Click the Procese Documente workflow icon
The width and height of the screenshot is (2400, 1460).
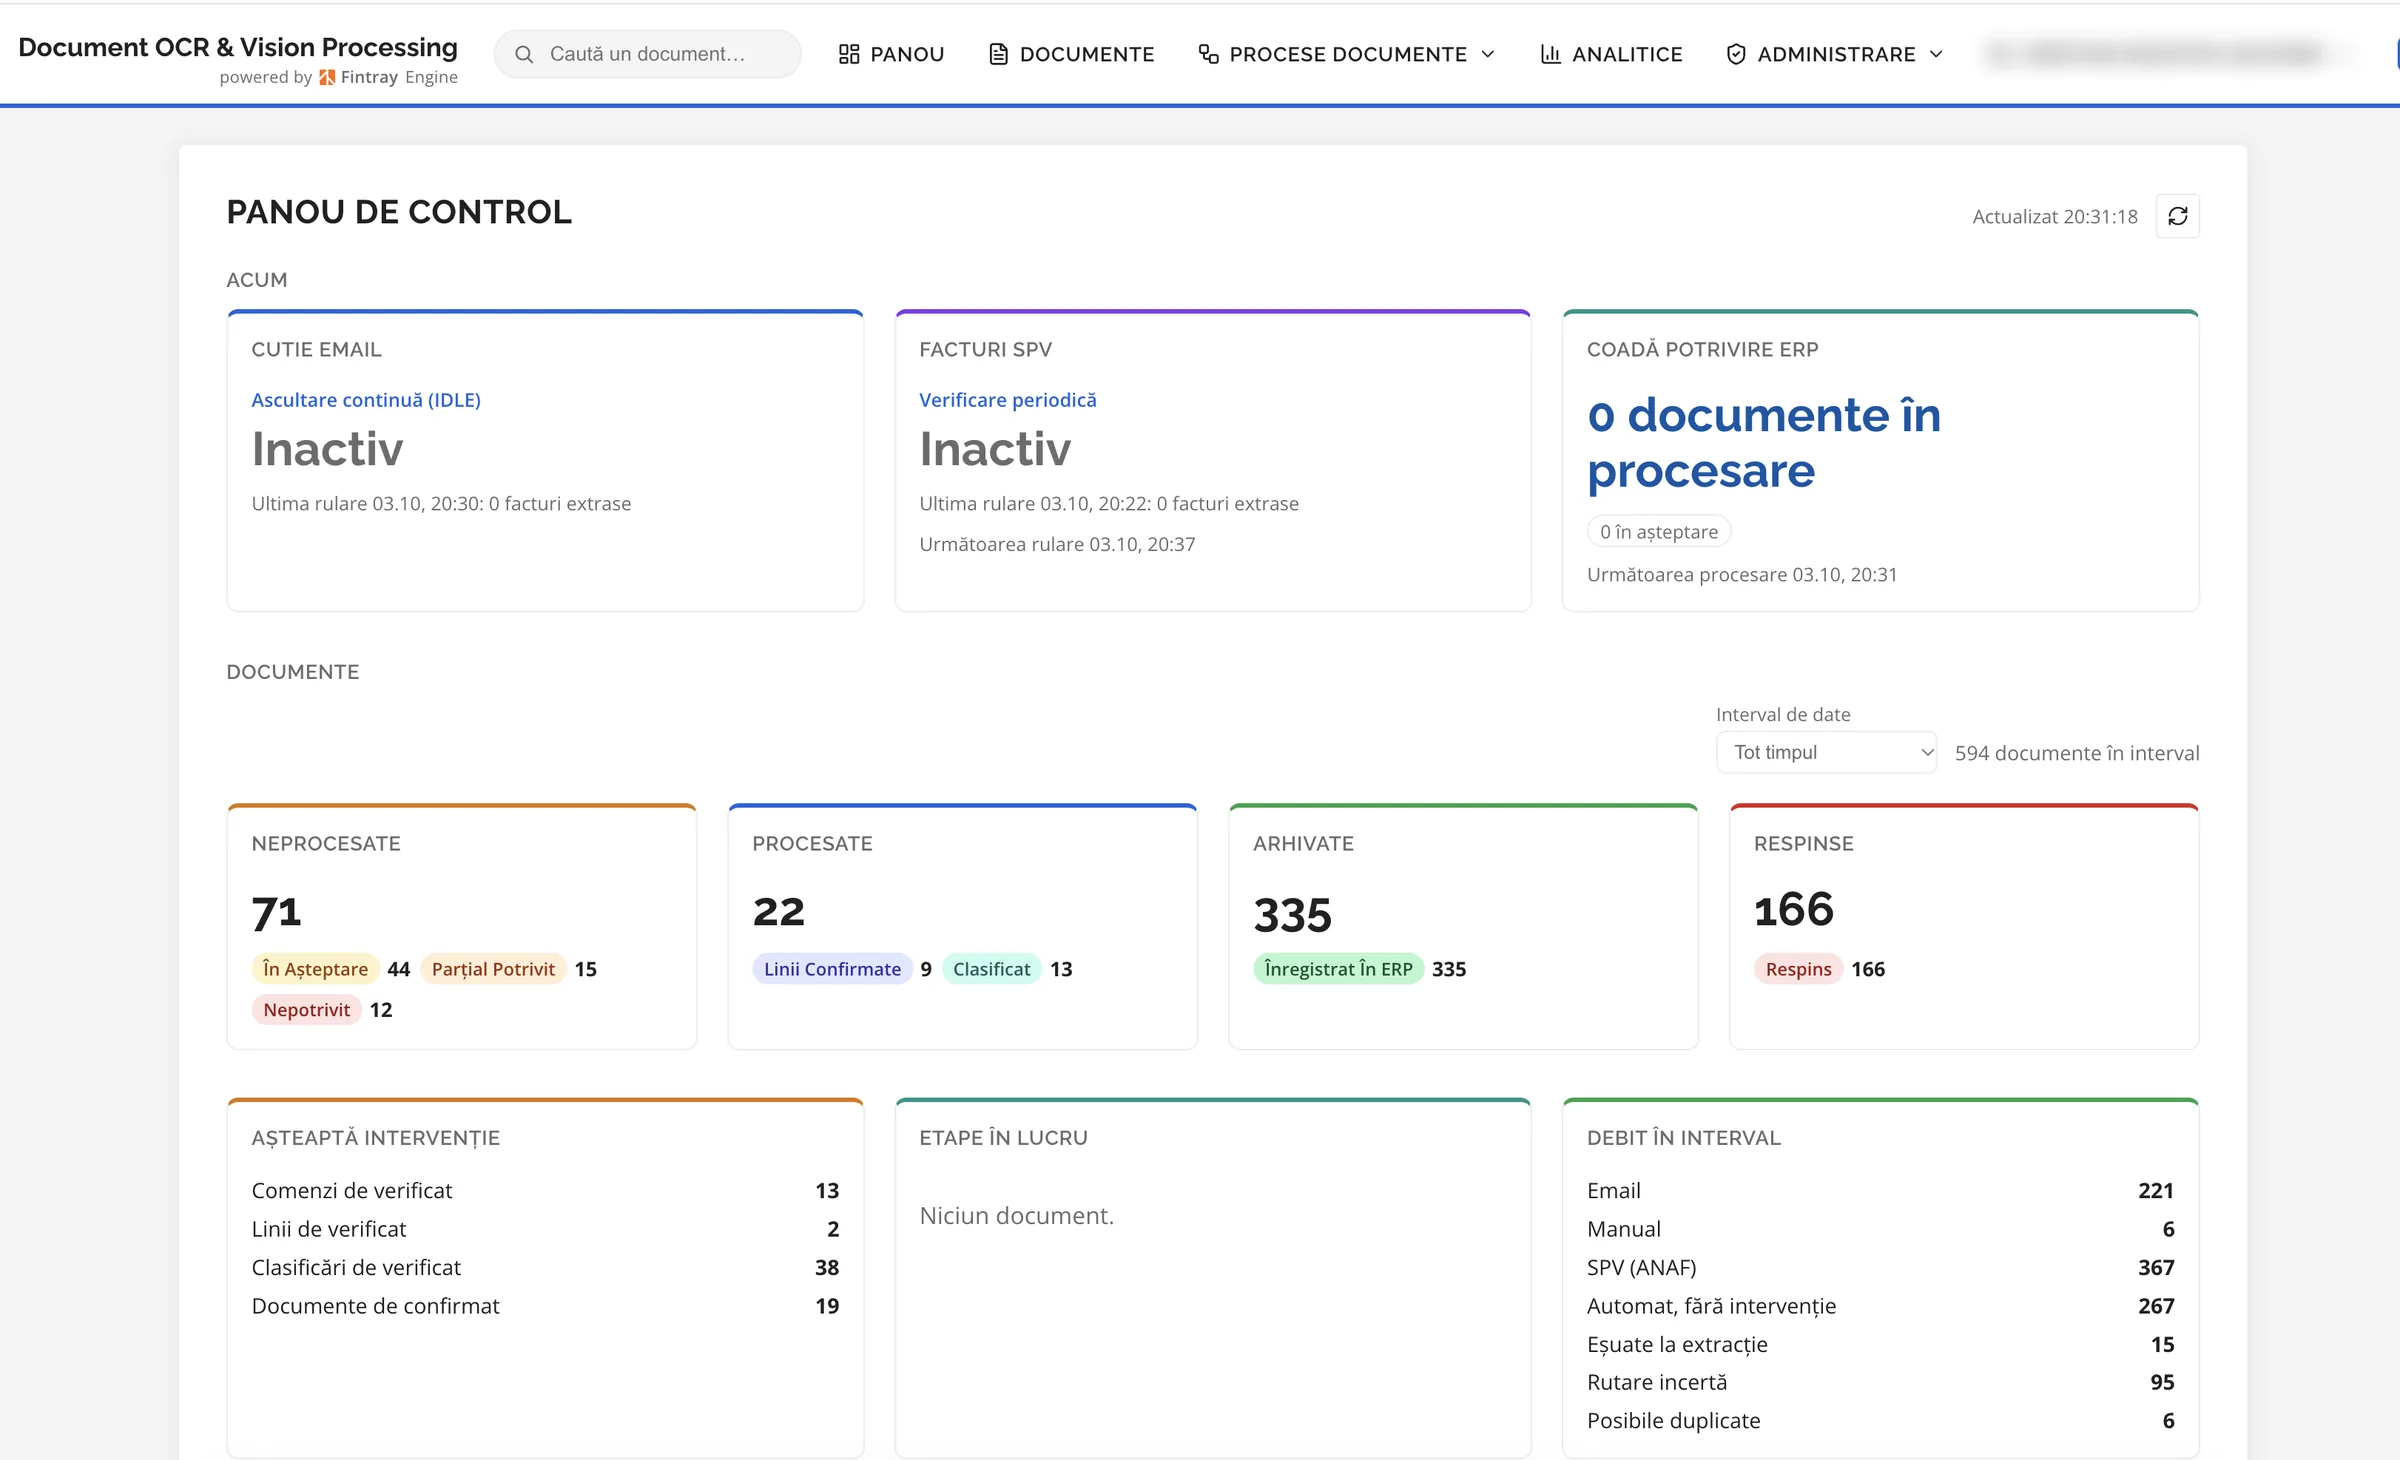coord(1208,54)
